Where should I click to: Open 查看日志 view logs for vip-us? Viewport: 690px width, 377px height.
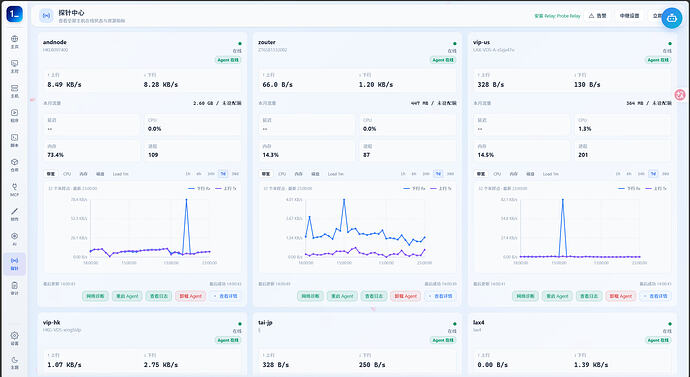pos(589,296)
